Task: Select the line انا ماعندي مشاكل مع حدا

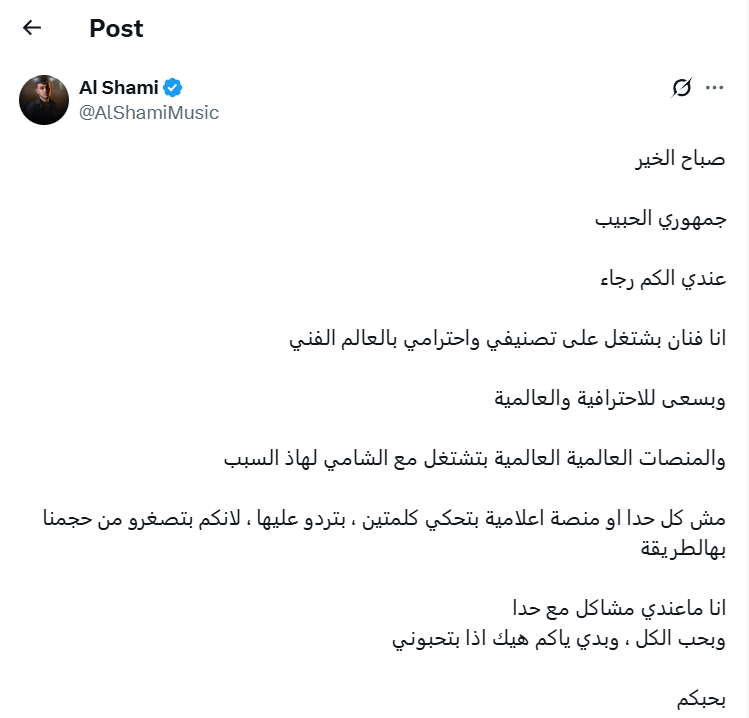Action: pyautogui.click(x=620, y=608)
